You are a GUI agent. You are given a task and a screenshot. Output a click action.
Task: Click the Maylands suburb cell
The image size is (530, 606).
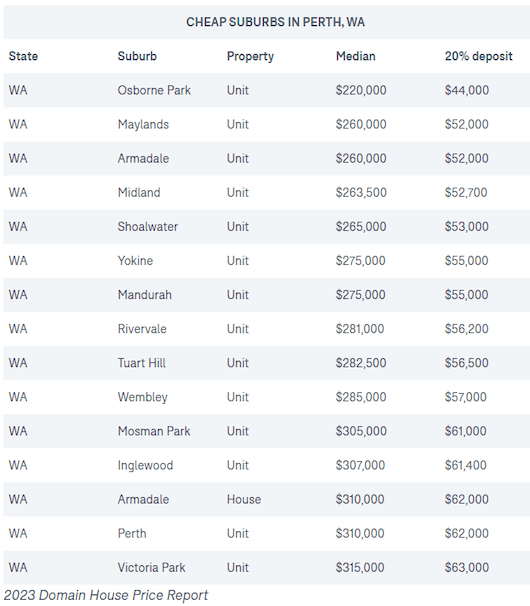click(x=143, y=124)
